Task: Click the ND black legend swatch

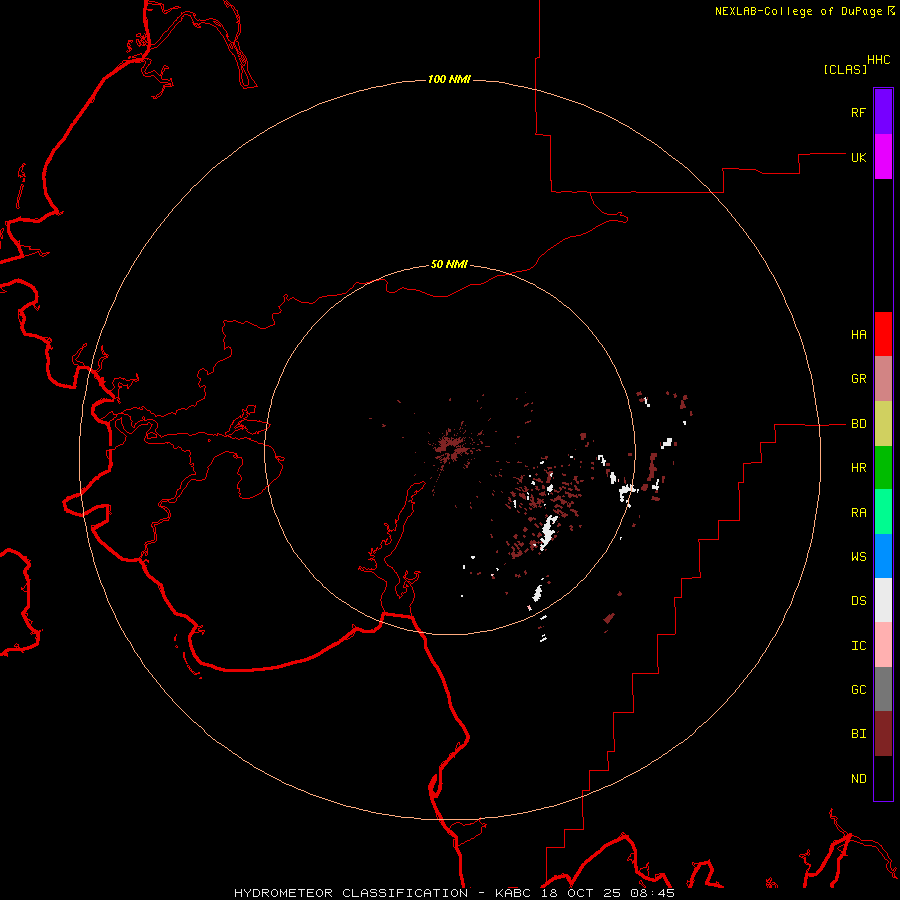Action: click(883, 778)
